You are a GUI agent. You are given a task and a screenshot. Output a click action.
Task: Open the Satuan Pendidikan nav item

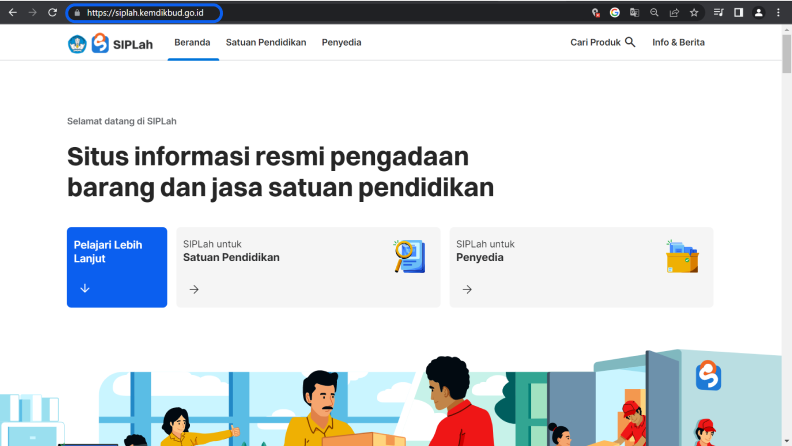coord(266,42)
